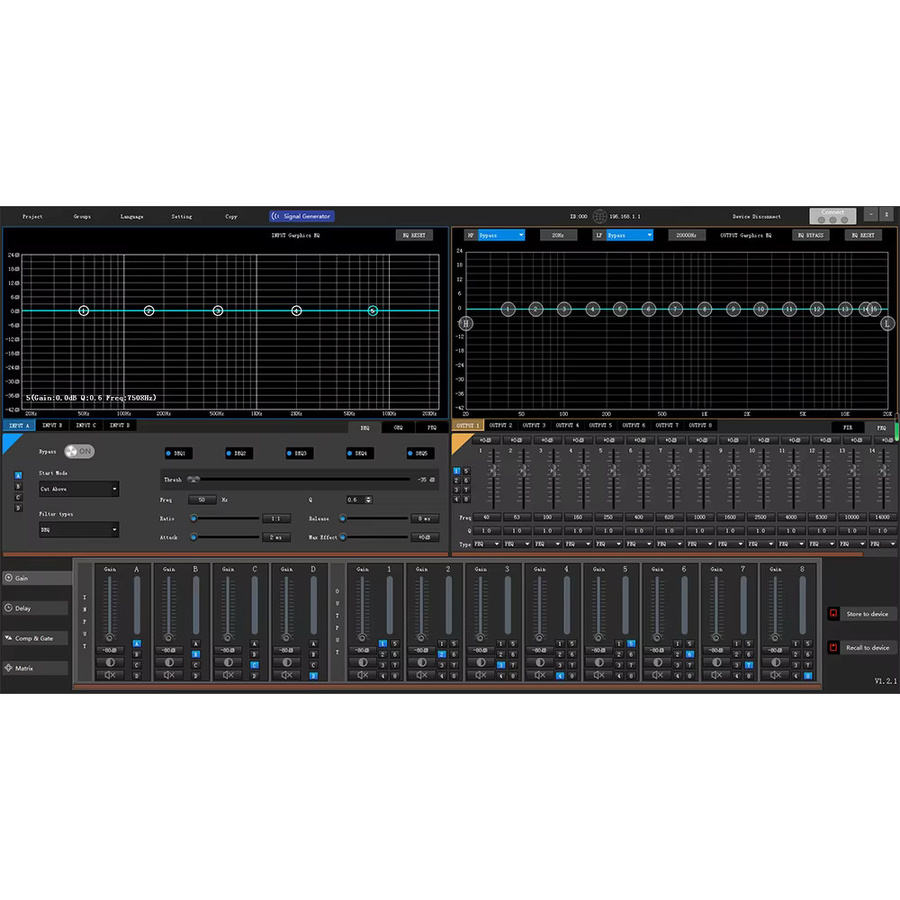The image size is (900, 900).
Task: Invert phase on input channel B
Action: click(x=169, y=662)
